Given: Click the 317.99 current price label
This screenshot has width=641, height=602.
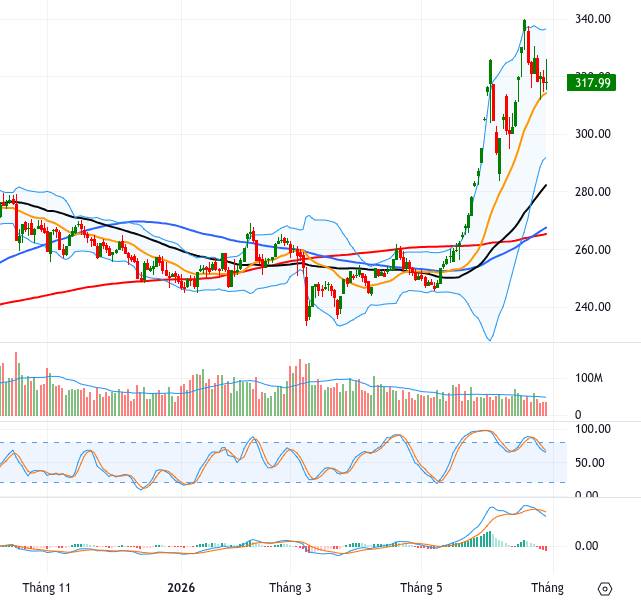Looking at the screenshot, I should (591, 83).
